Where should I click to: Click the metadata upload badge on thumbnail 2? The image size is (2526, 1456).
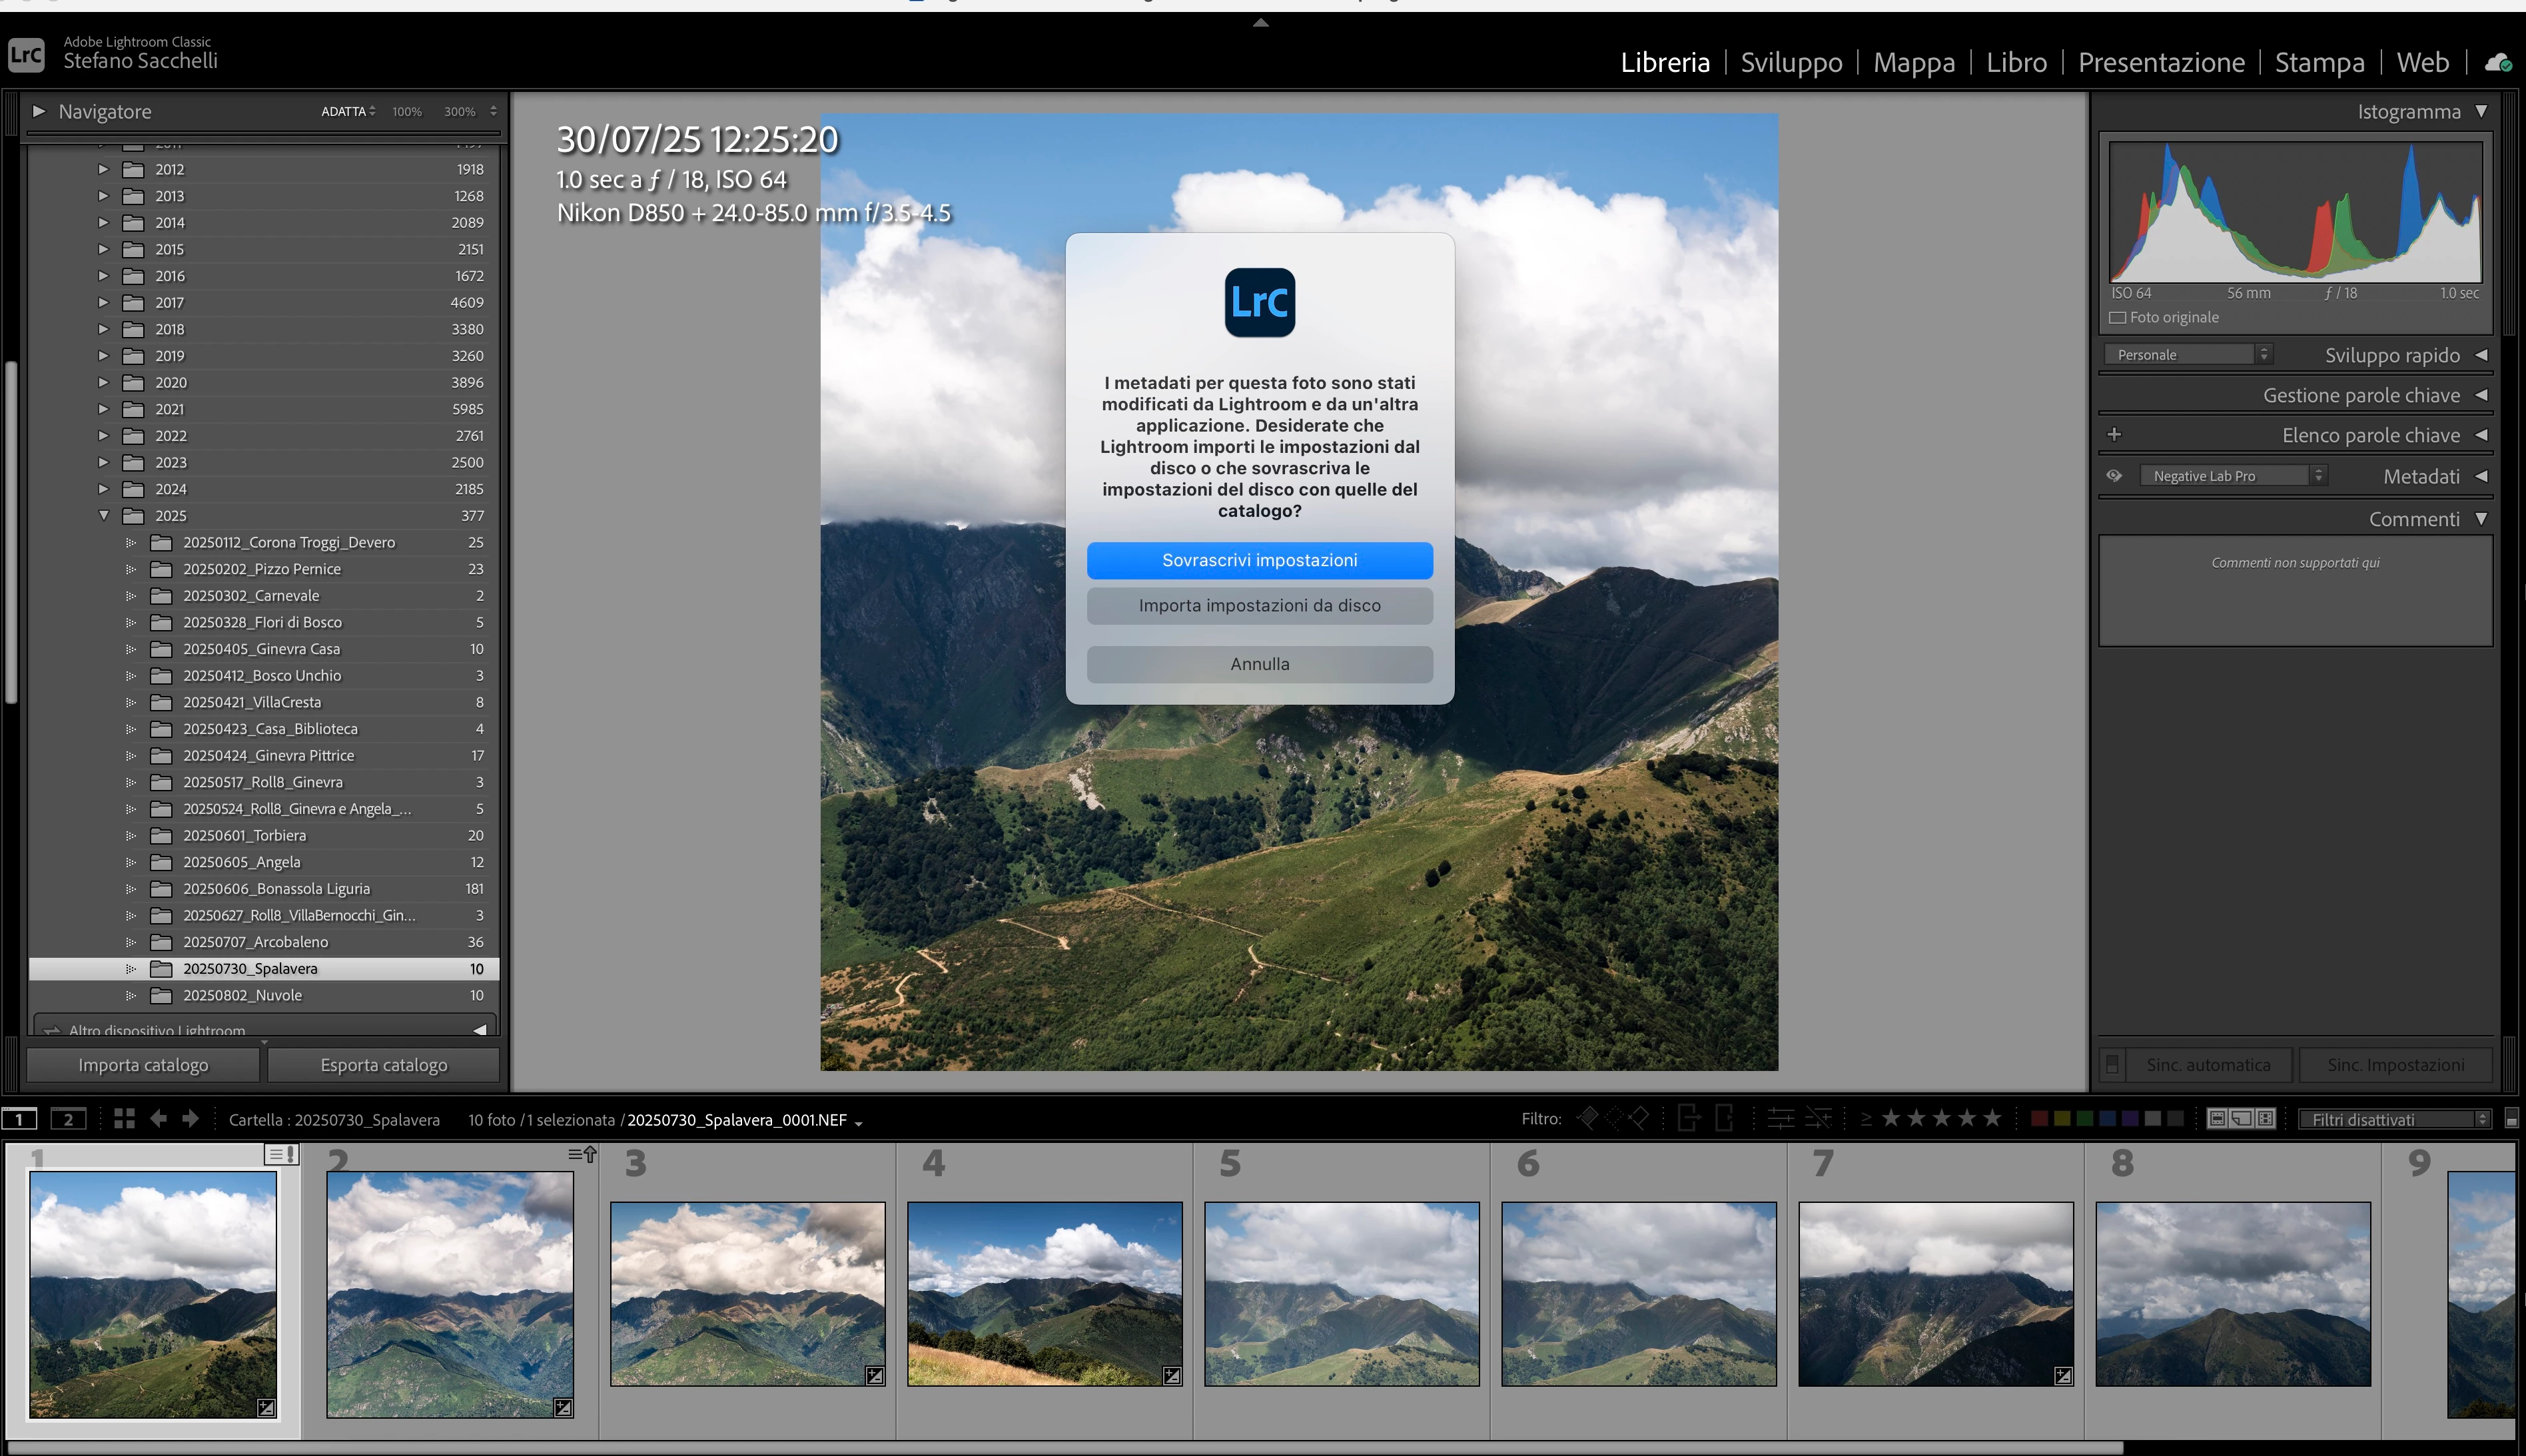pyautogui.click(x=582, y=1155)
